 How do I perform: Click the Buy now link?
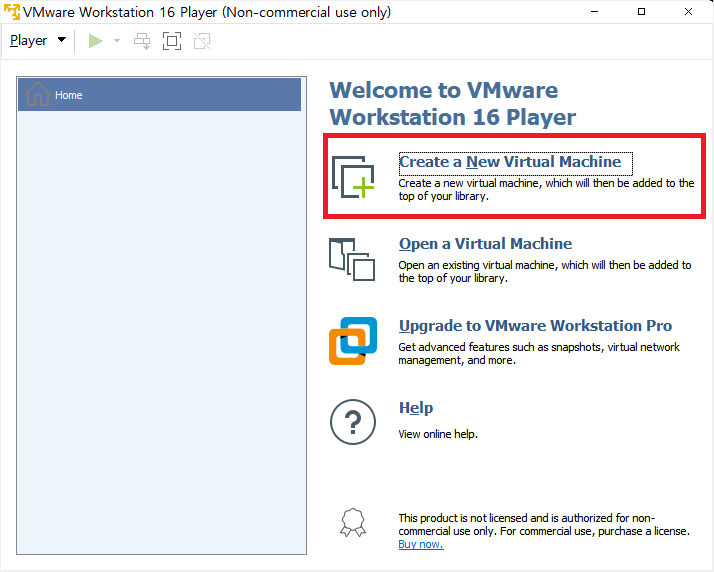point(421,544)
